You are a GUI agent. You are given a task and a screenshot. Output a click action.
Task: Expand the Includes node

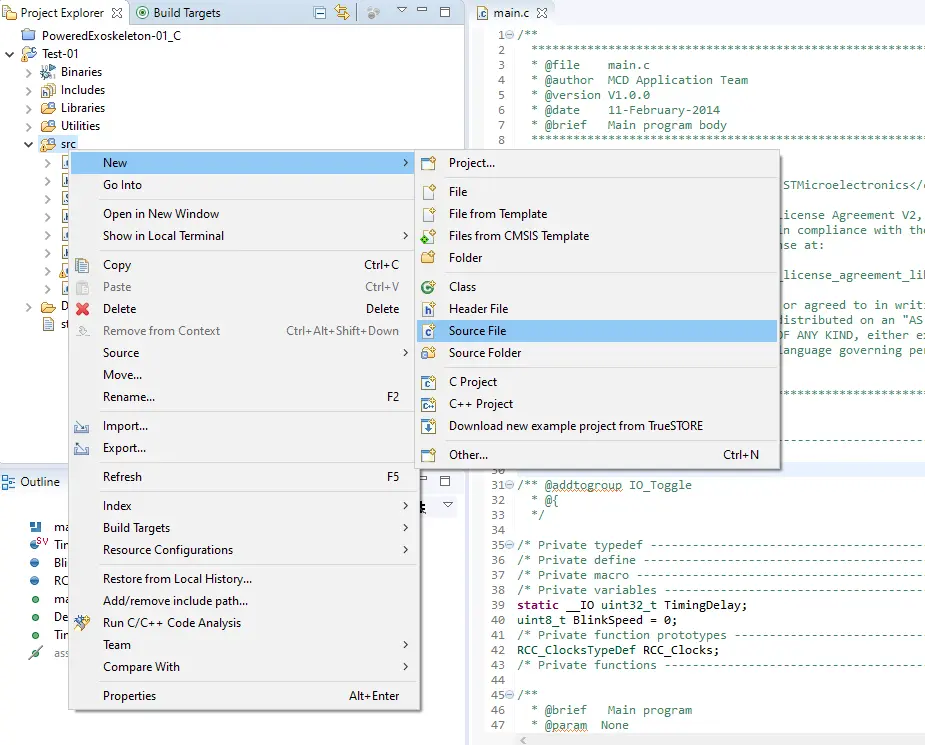tap(28, 91)
